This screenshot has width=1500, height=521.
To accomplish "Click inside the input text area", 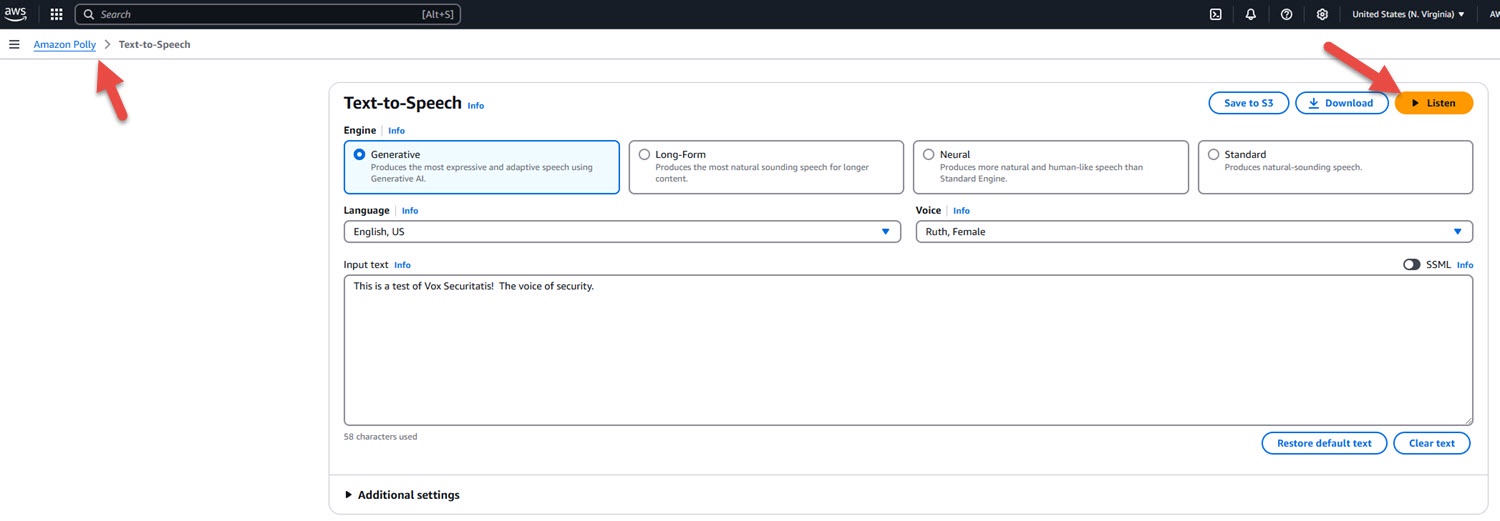I will click(908, 350).
